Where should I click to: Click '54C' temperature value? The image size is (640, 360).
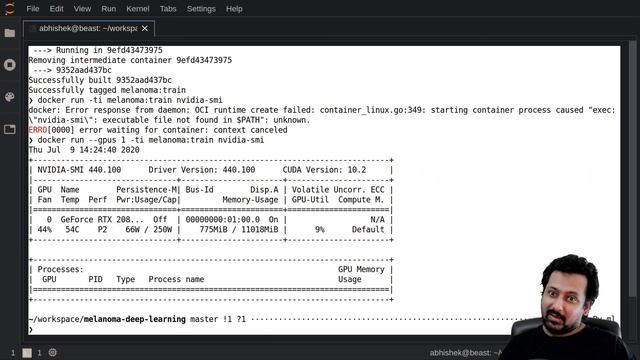[72, 229]
